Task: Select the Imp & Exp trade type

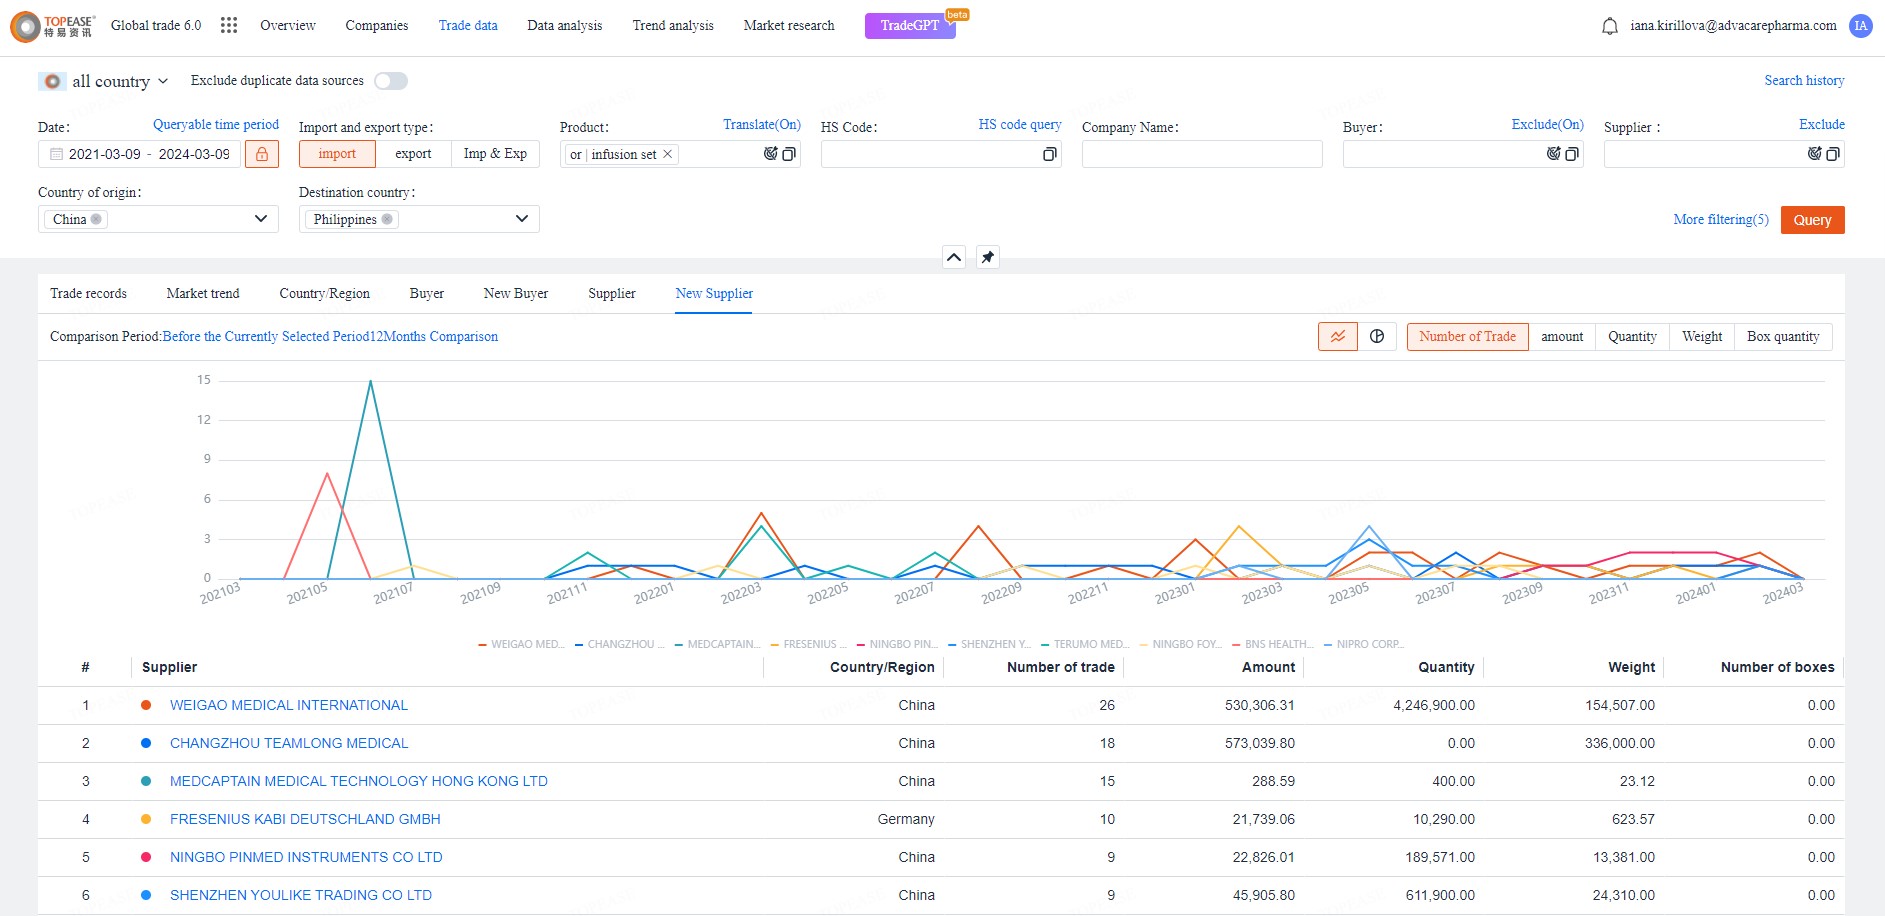Action: pos(495,154)
